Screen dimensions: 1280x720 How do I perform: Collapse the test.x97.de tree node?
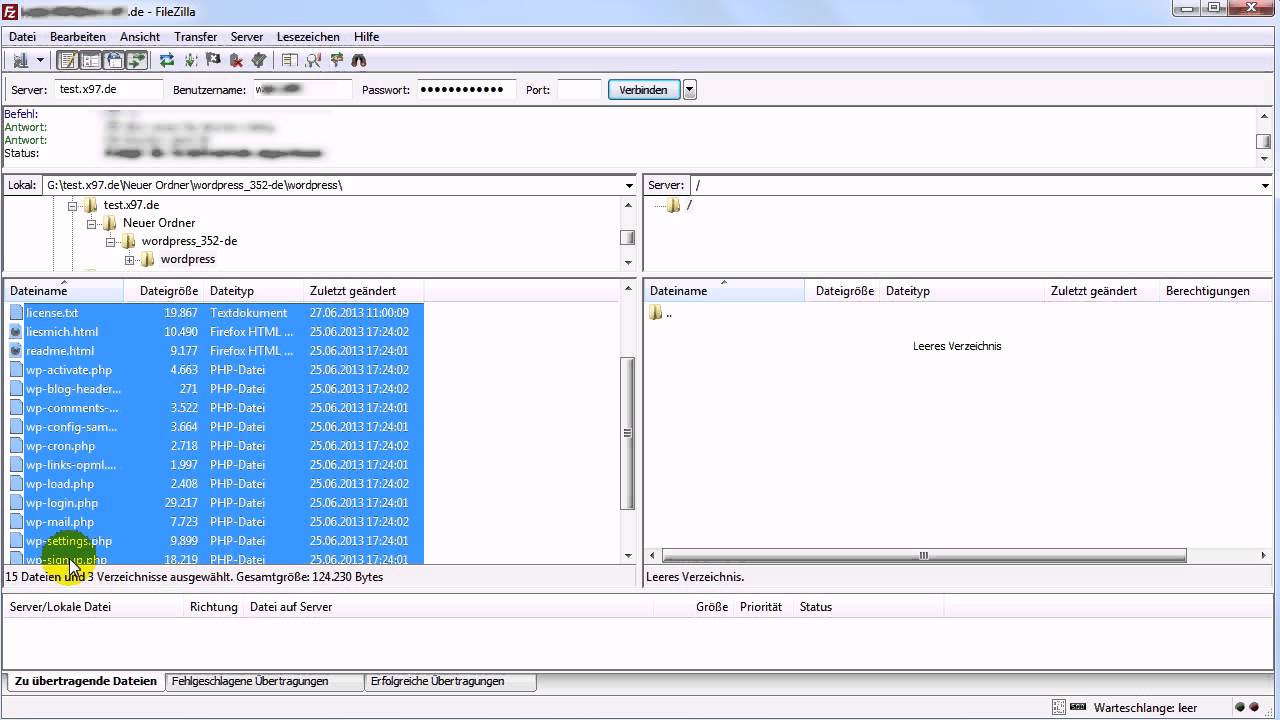[72, 205]
